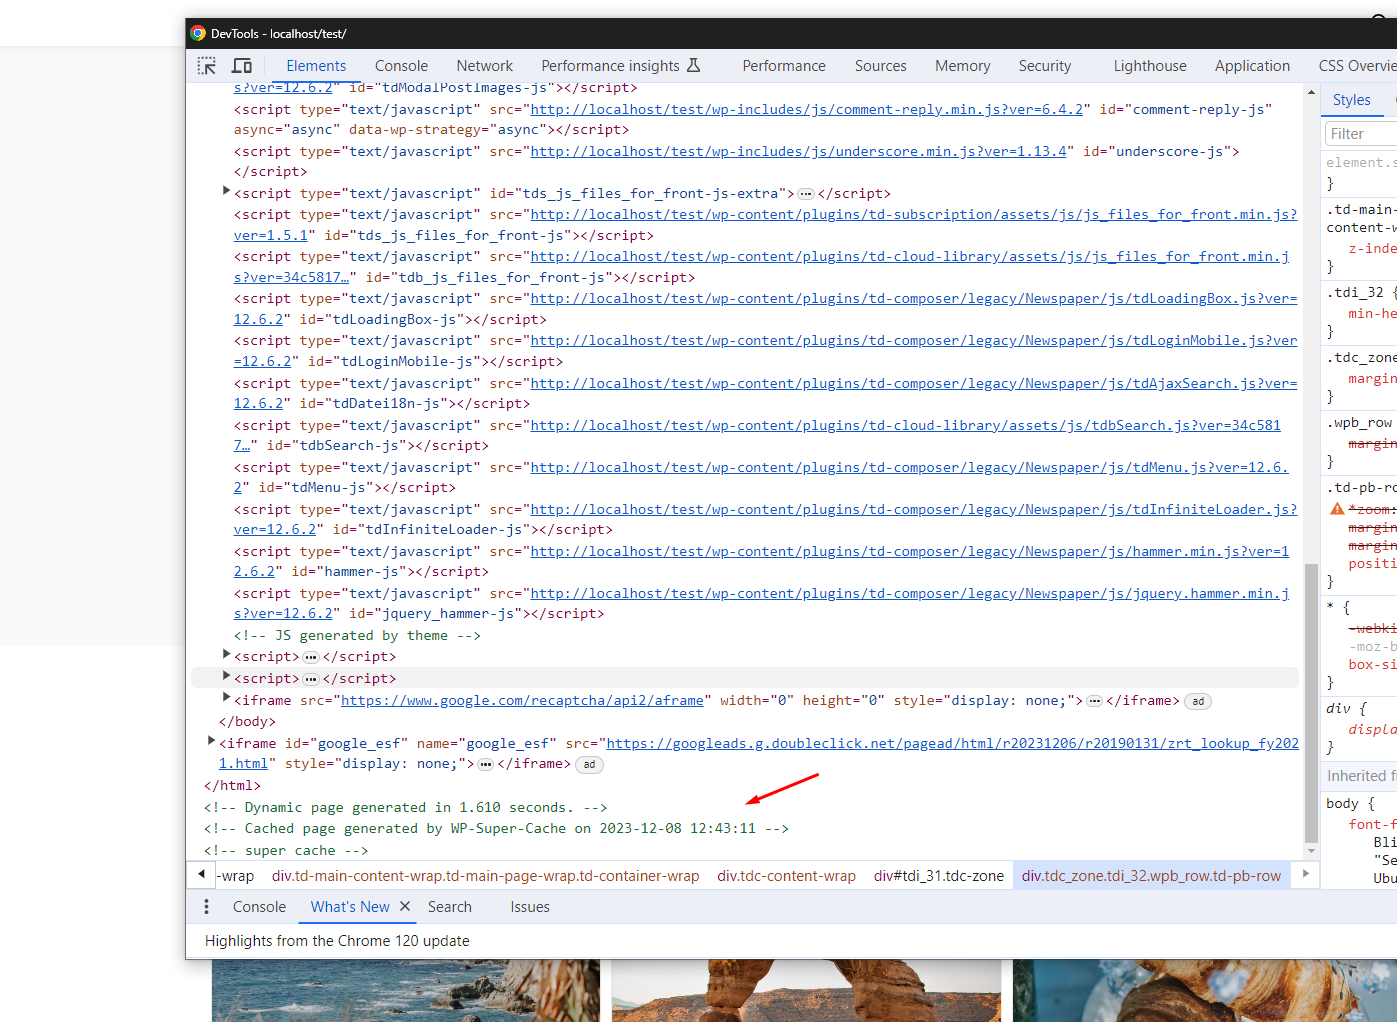The height and width of the screenshot is (1022, 1397).
Task: Click the Styles filter input field
Action: (1361, 134)
